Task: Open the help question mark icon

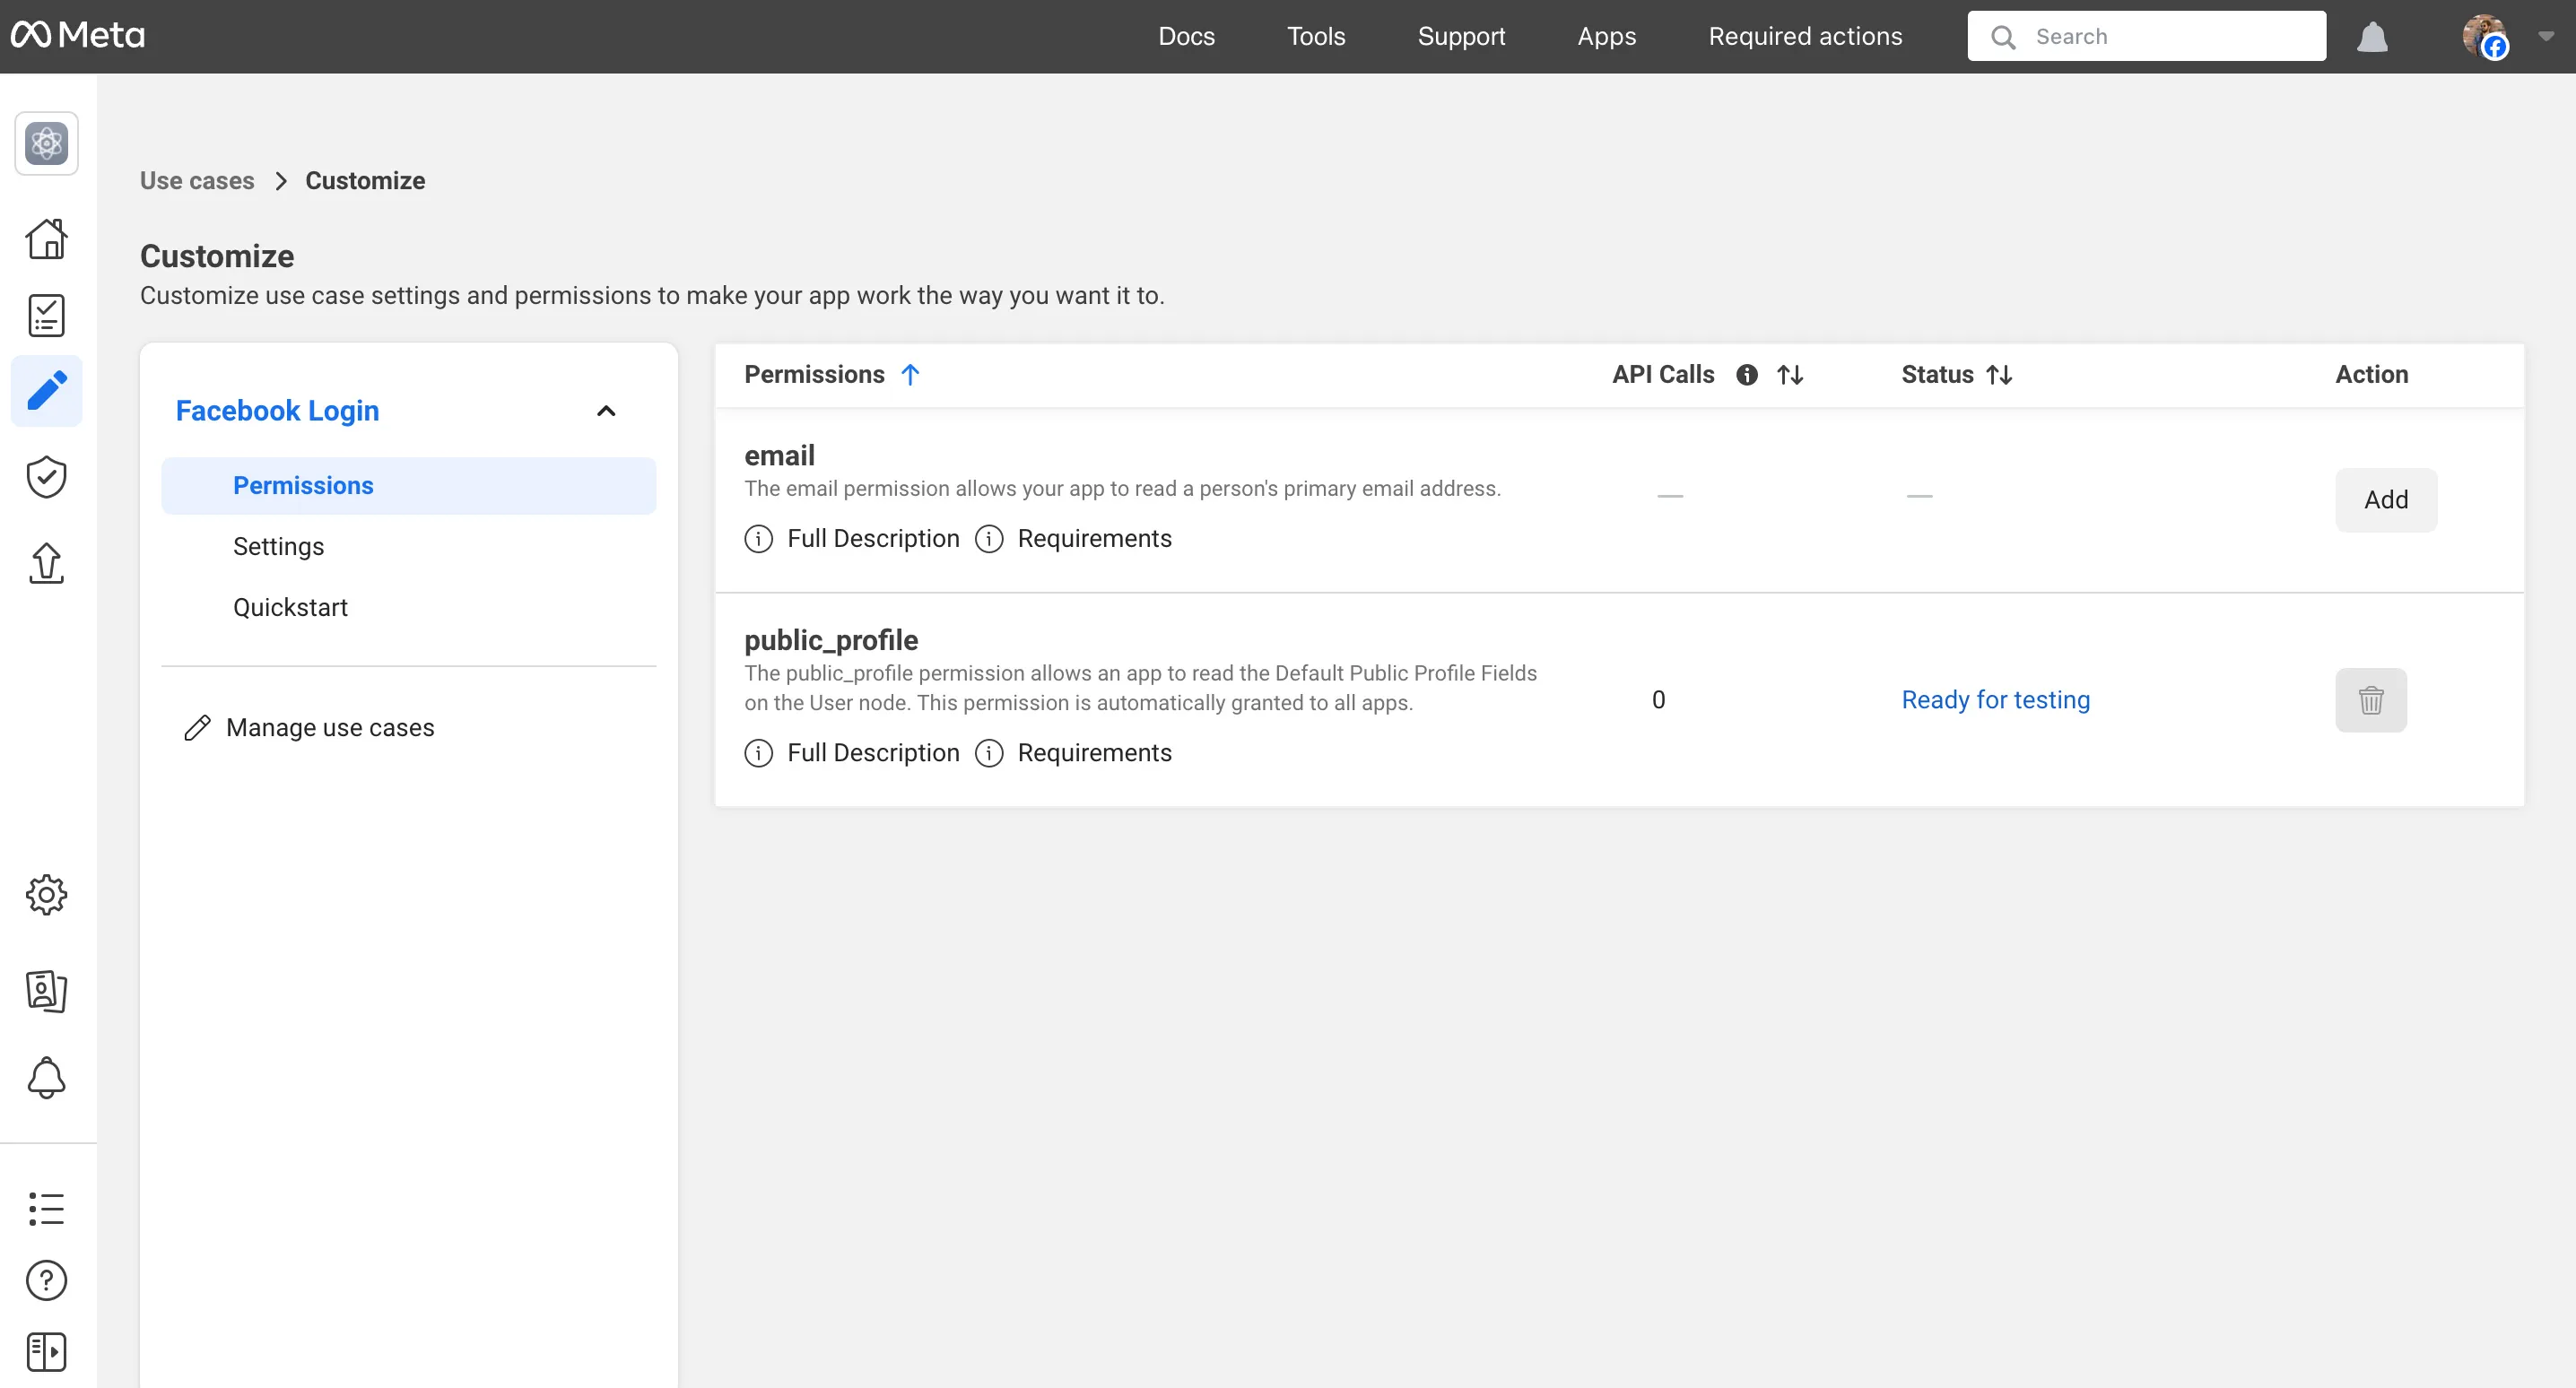Action: (46, 1281)
